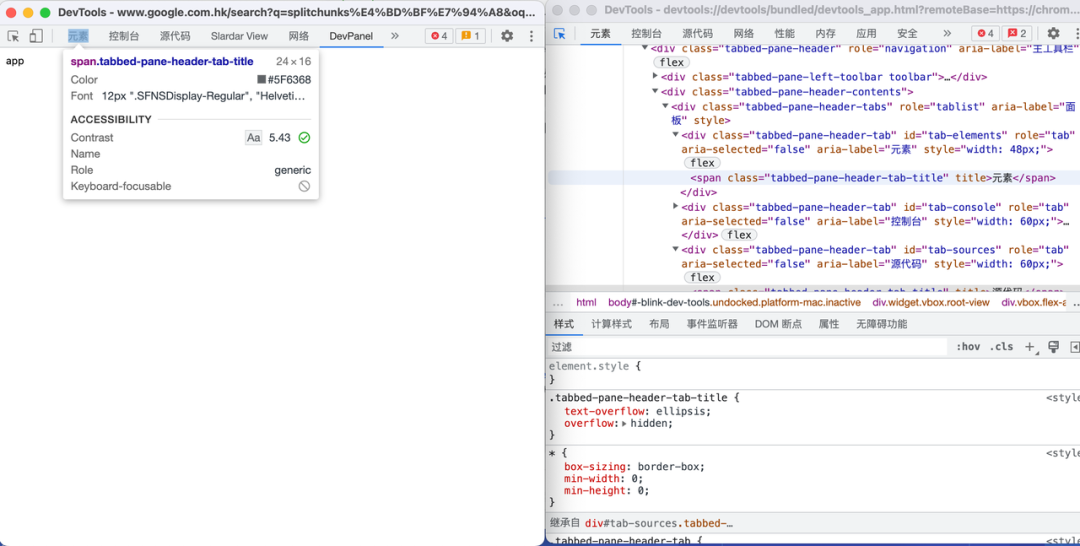Expand tabbed-pane-left-toolbar div node
The height and width of the screenshot is (546, 1080).
[655, 76]
